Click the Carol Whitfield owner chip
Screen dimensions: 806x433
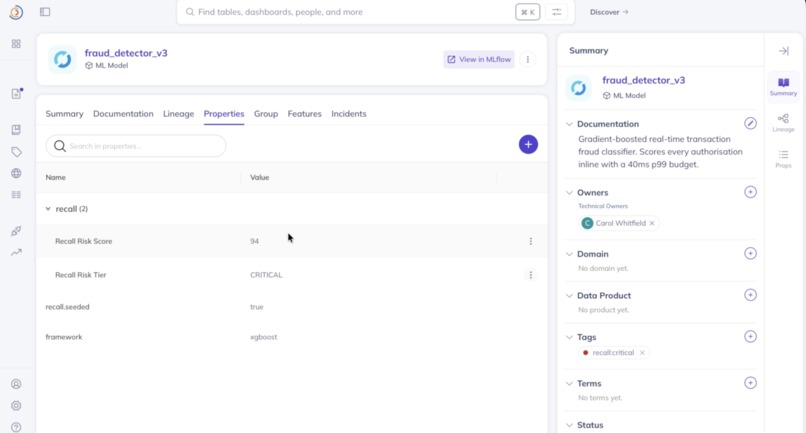coord(620,223)
